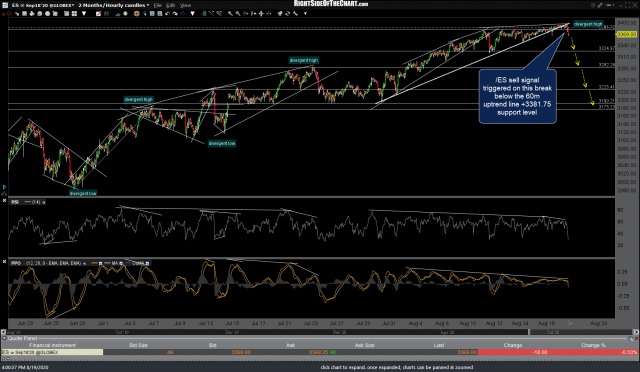Click the undo arrow icon
The width and height of the screenshot is (640, 372).
click(167, 14)
